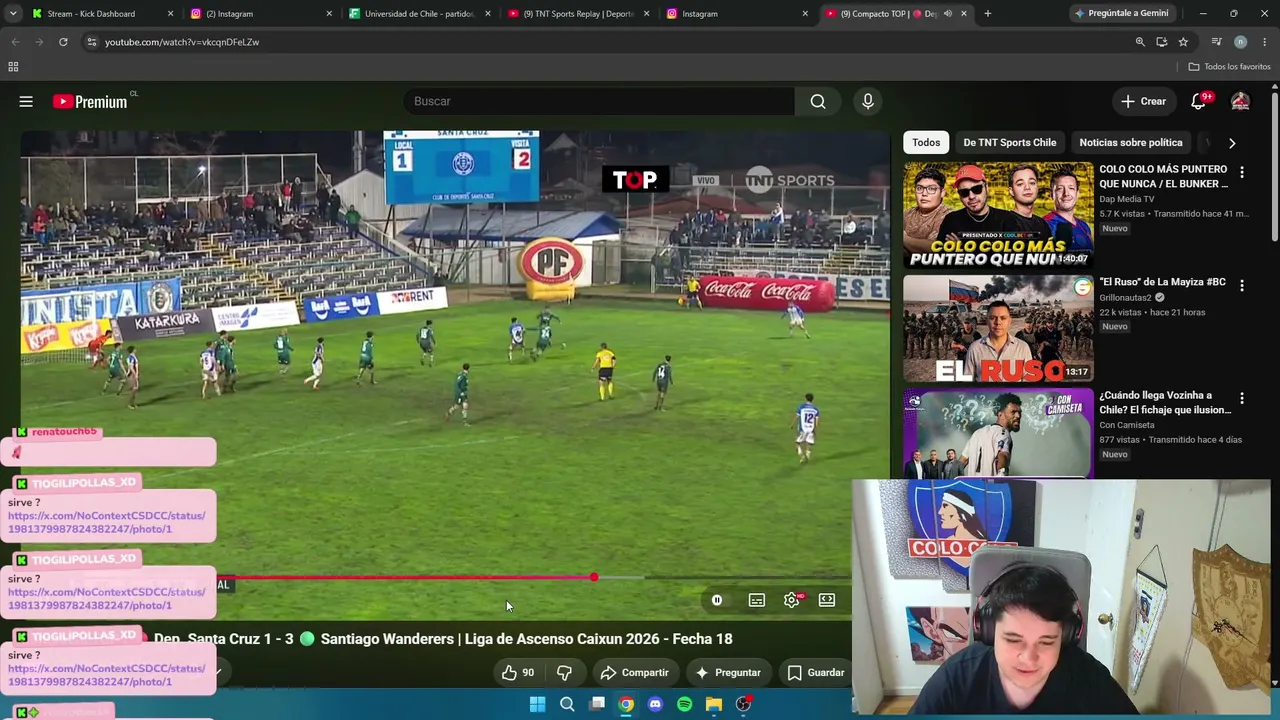Viewport: 1280px width, 720px height.
Task: Open options for COLO COLO MÁS PUNTERO video
Action: (1241, 173)
